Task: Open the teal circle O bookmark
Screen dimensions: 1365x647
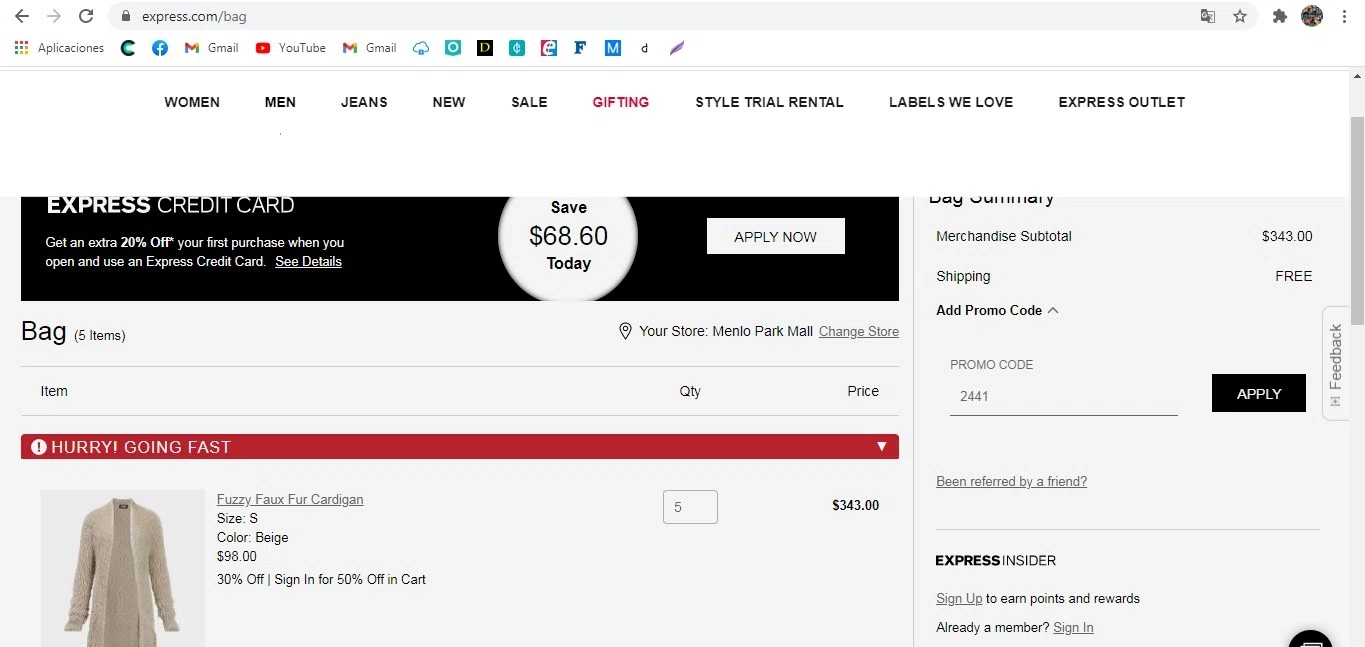Action: (453, 47)
